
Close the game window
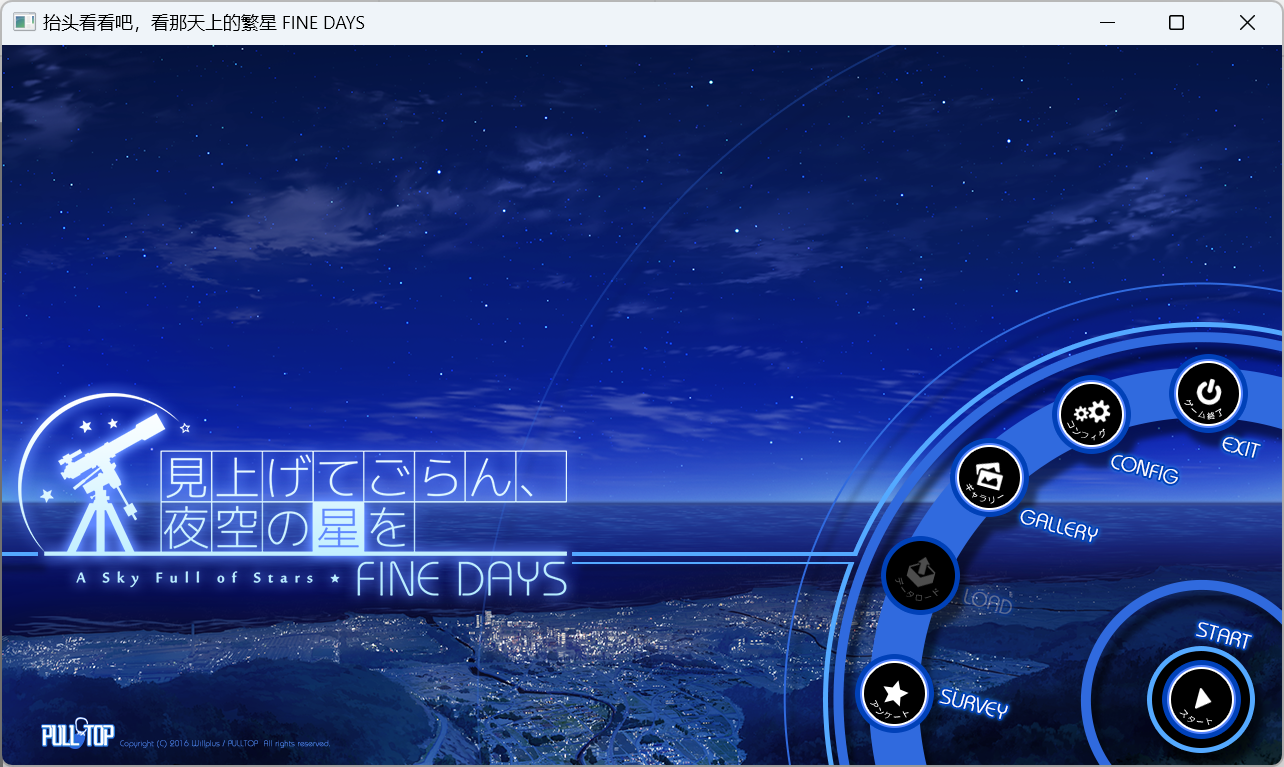(x=1247, y=22)
